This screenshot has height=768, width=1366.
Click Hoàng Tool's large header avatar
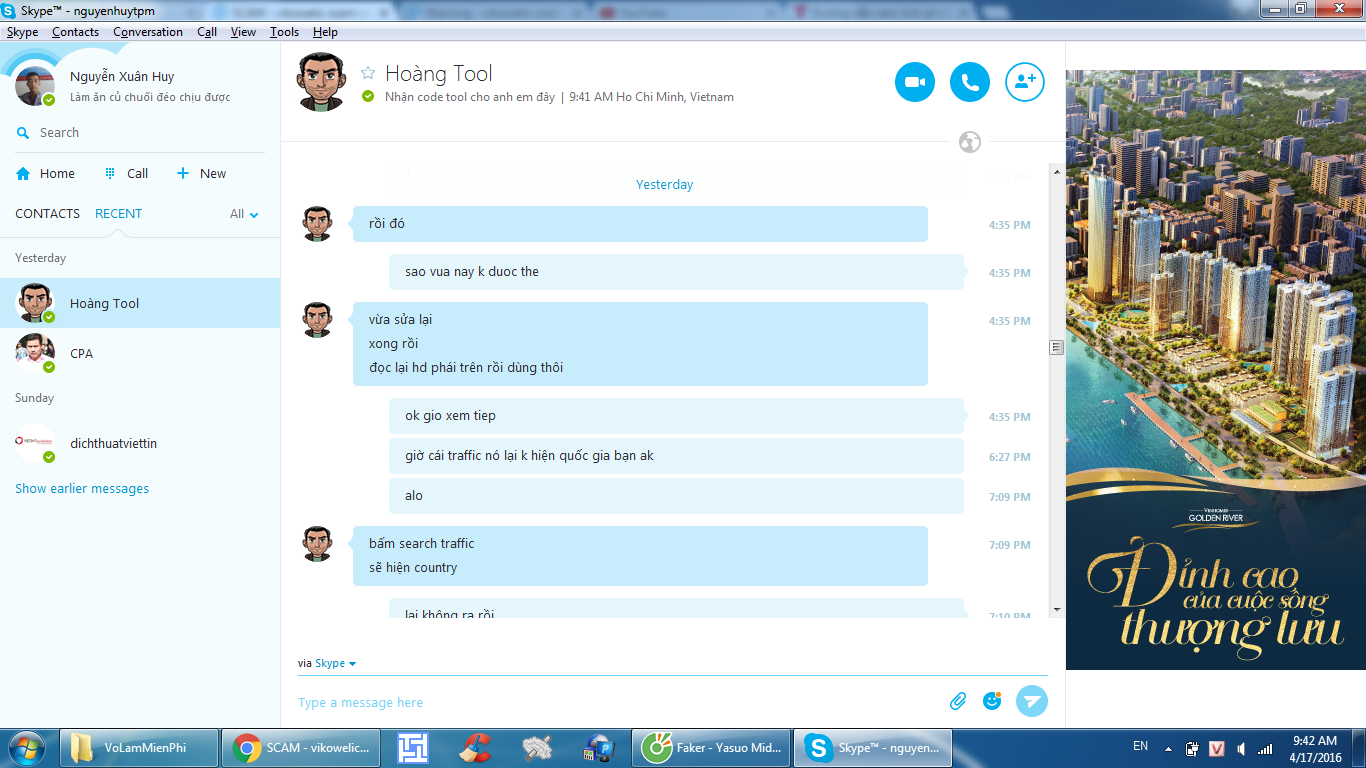click(x=322, y=82)
